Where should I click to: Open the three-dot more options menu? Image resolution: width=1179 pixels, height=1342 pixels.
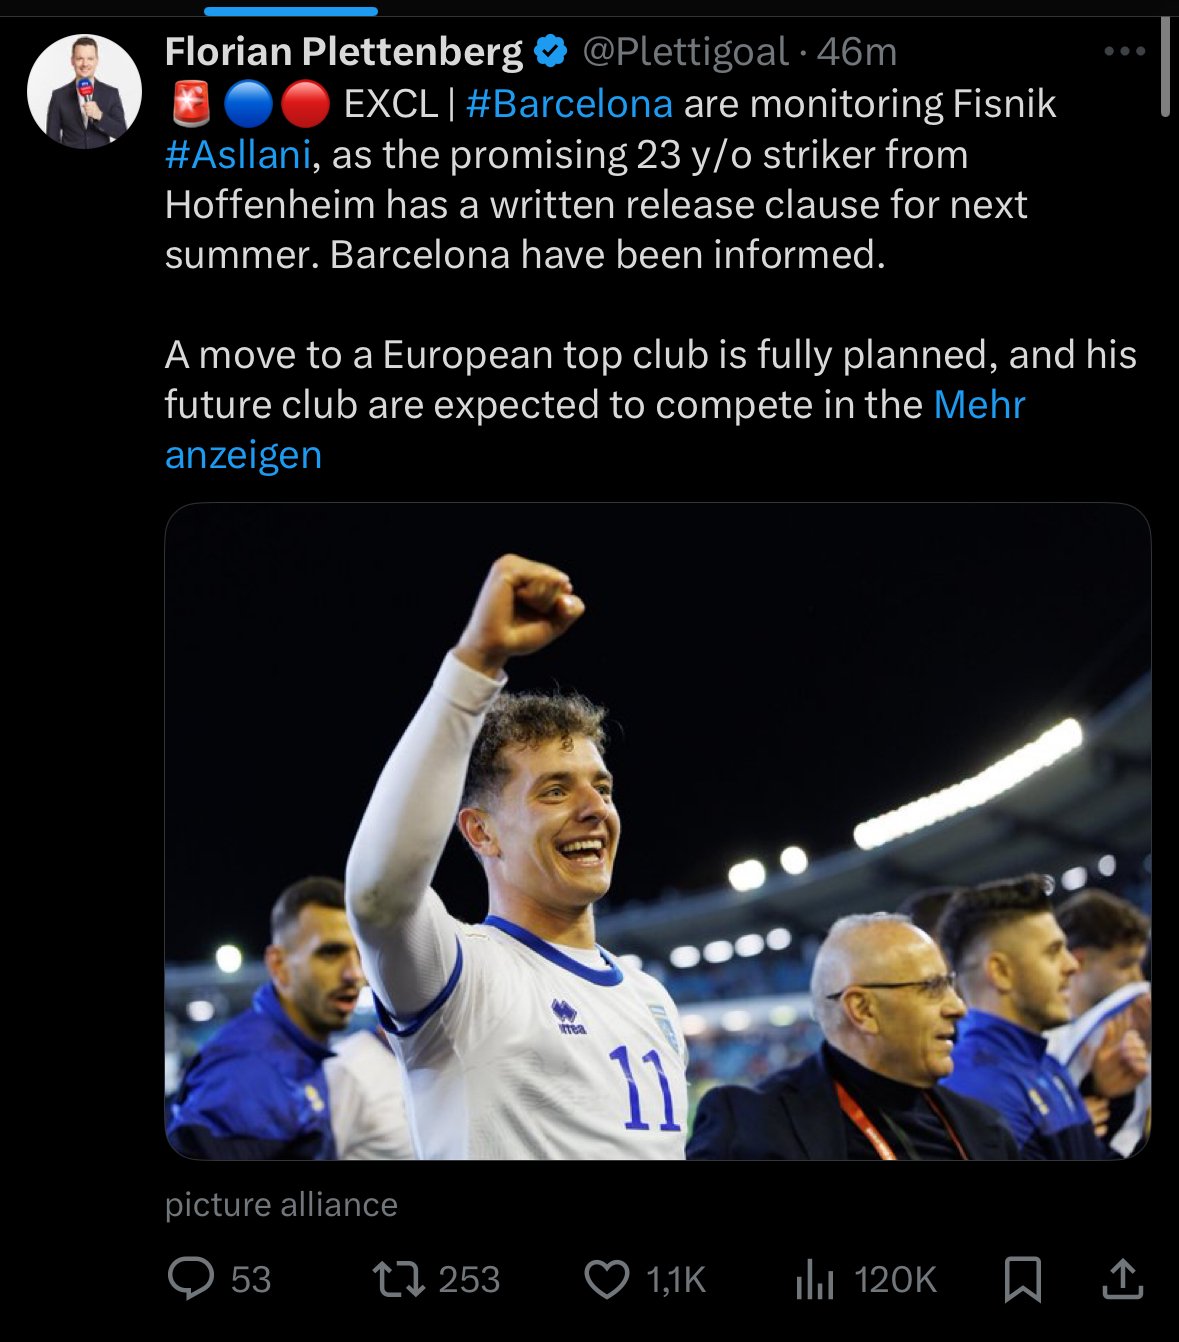tap(1124, 51)
